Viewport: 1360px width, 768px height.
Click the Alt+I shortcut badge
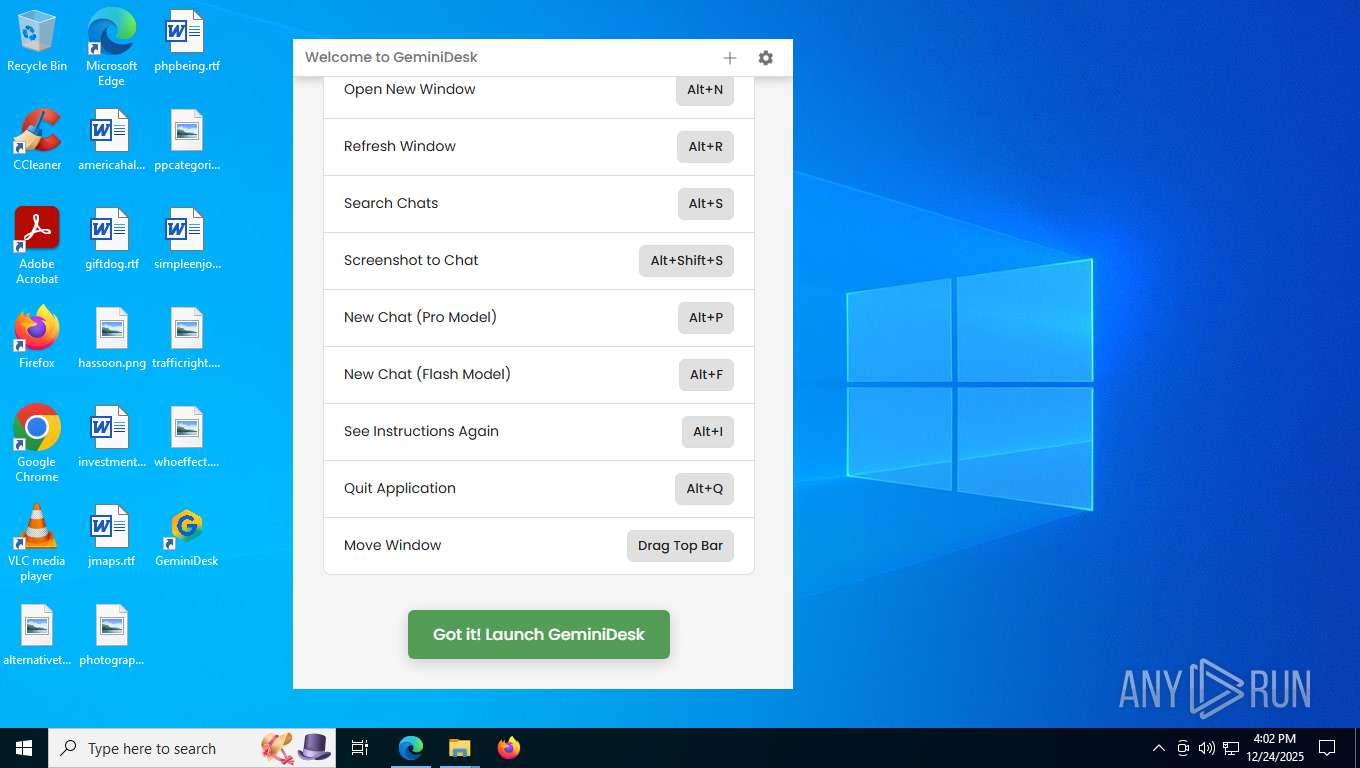[708, 432]
